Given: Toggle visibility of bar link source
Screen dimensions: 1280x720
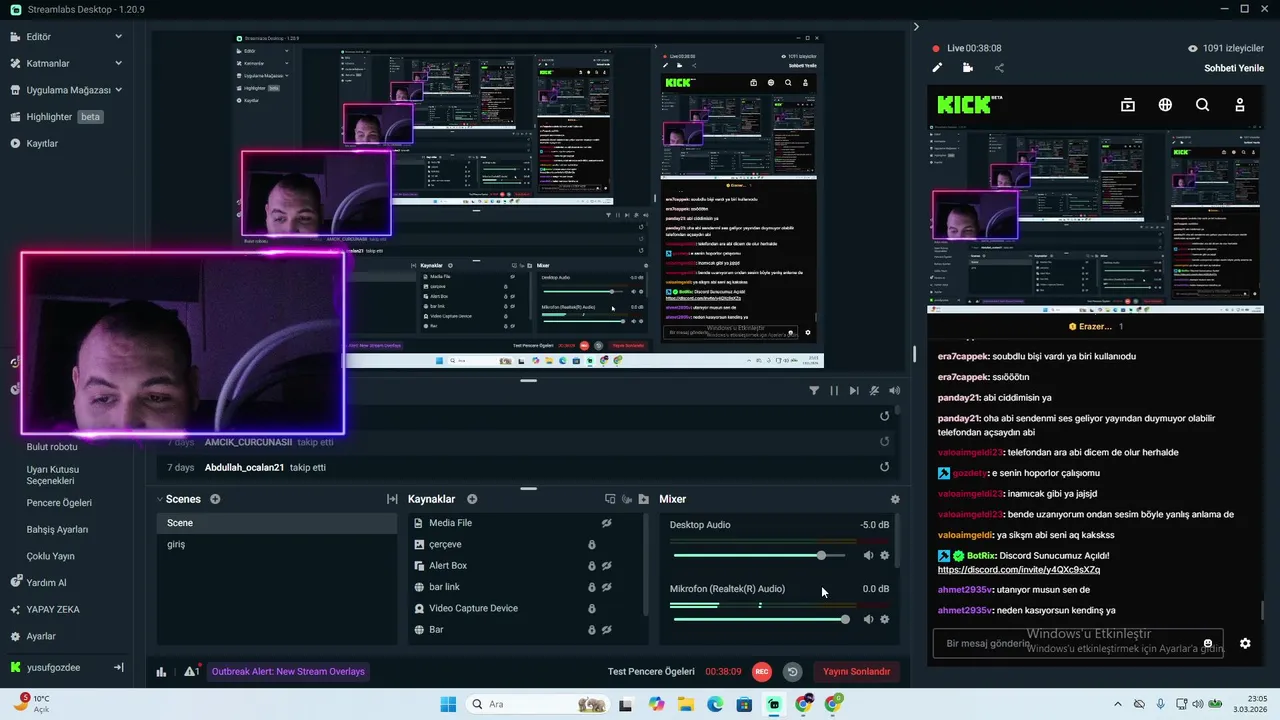Looking at the screenshot, I should (x=606, y=587).
